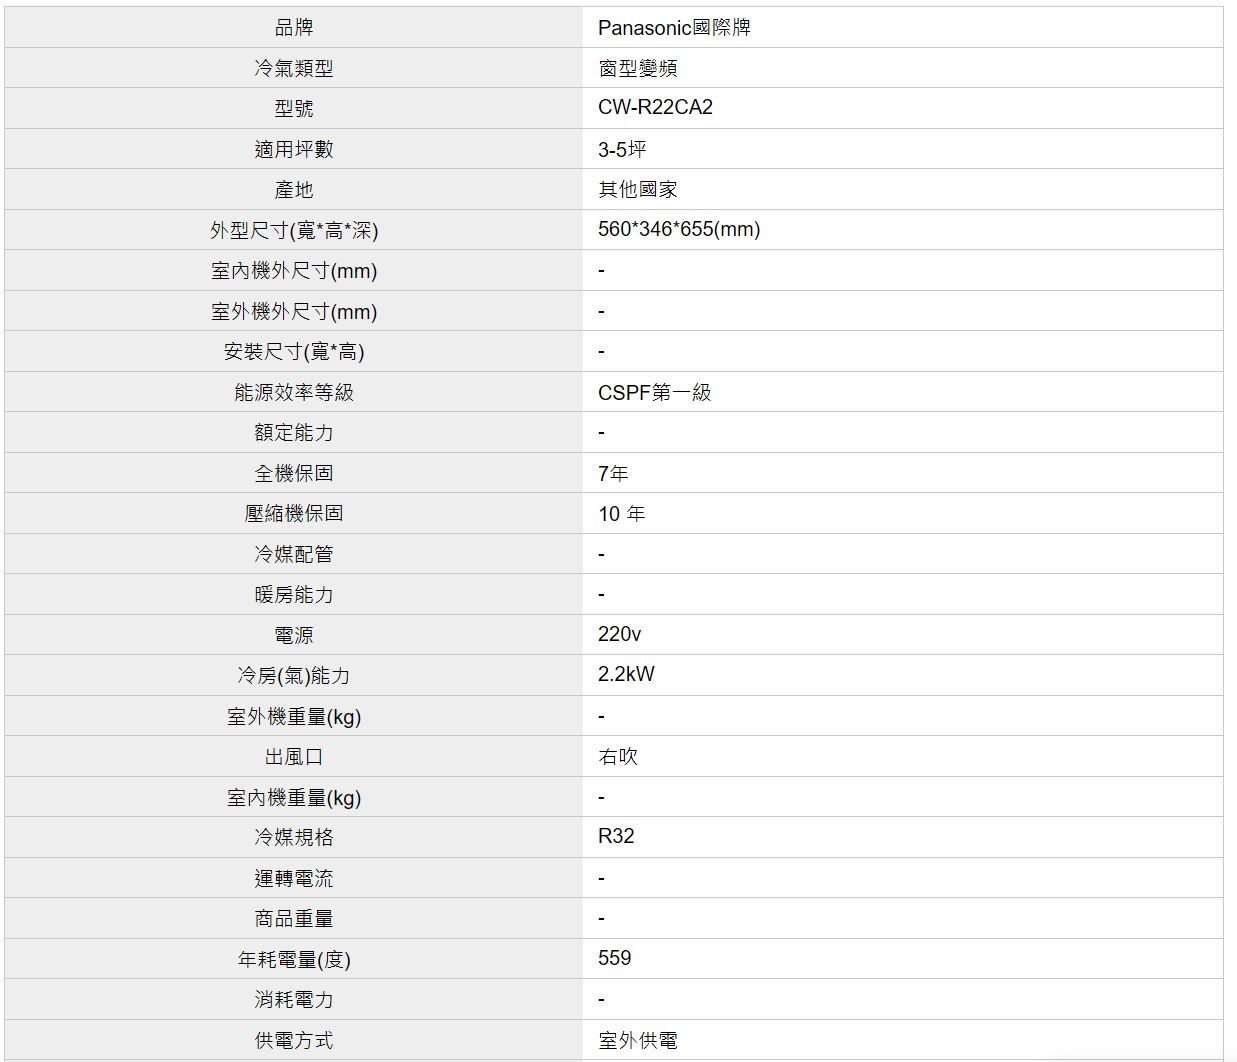Select the R32 refrigerant value
The image size is (1237, 1062).
(616, 836)
